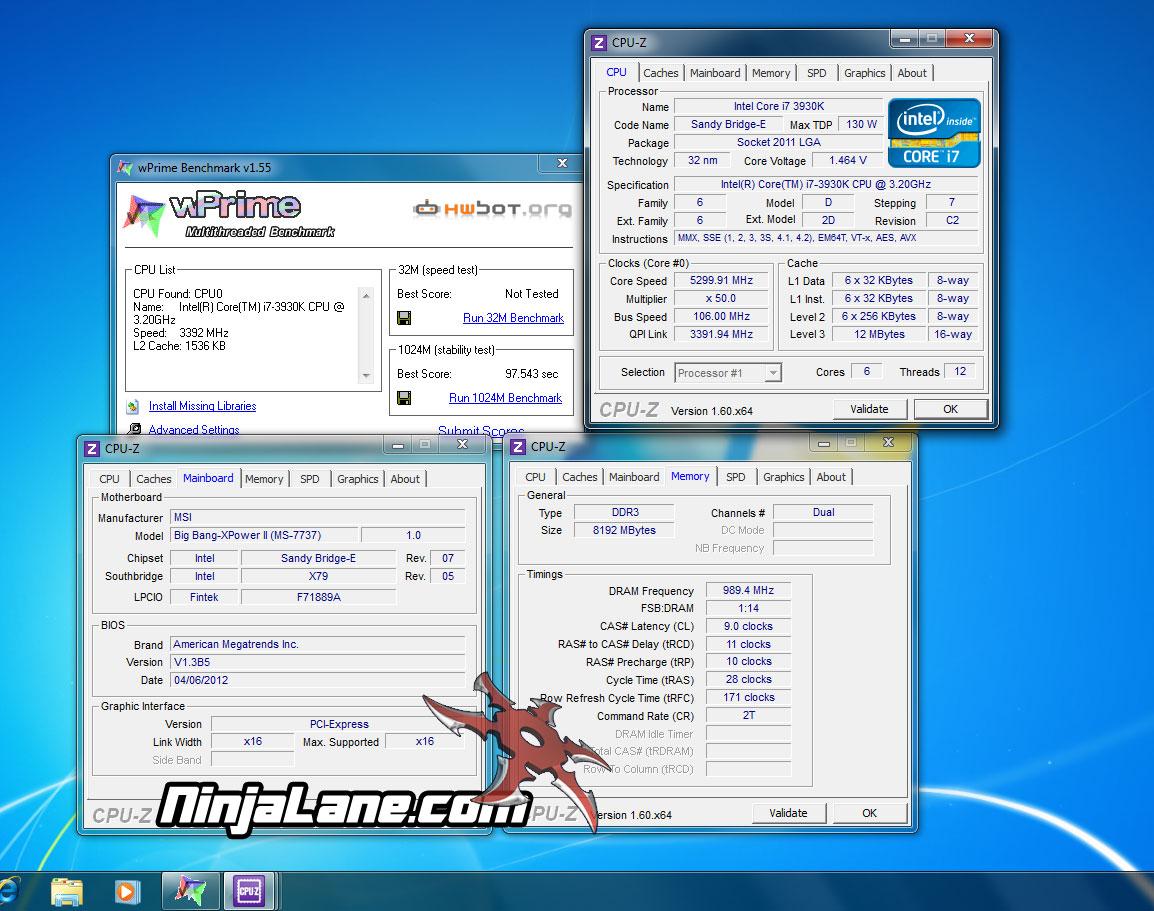Open Mainboard tab in top-right CPU-Z
Viewport: 1154px width, 911px height.
click(x=715, y=73)
